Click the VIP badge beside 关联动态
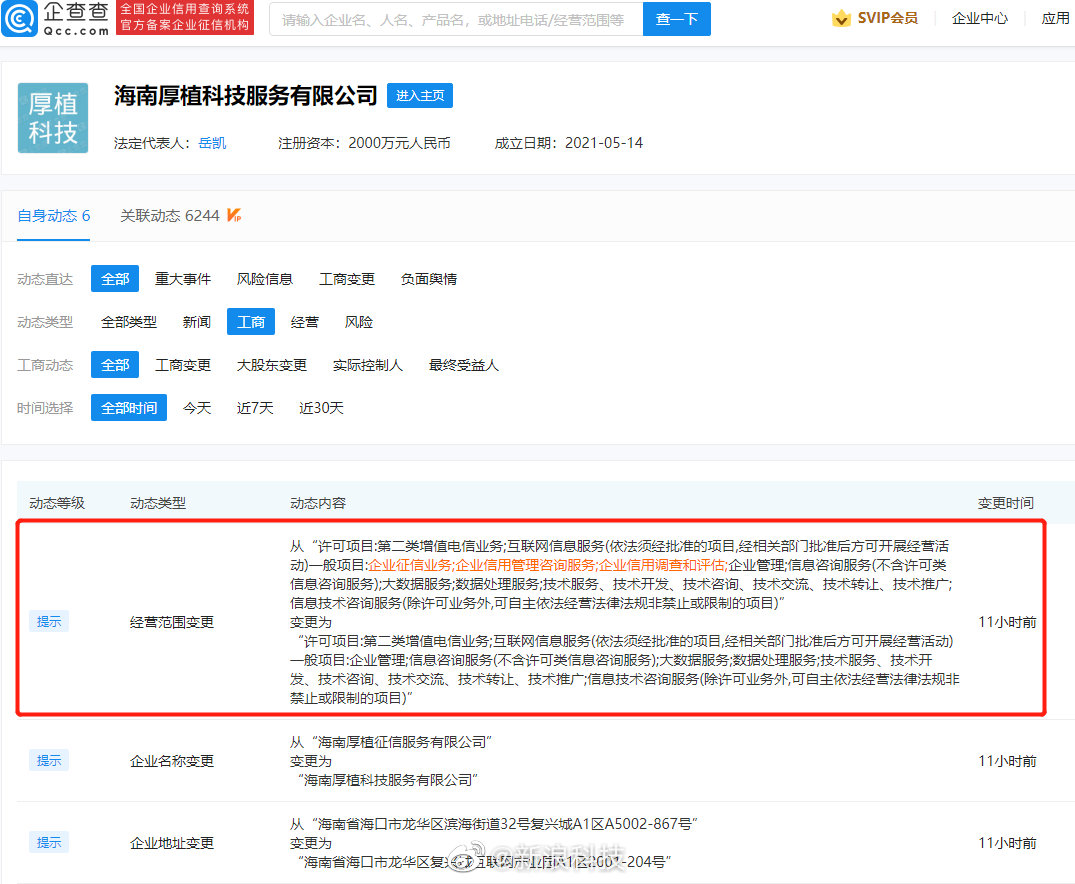The image size is (1075, 884). pos(234,215)
